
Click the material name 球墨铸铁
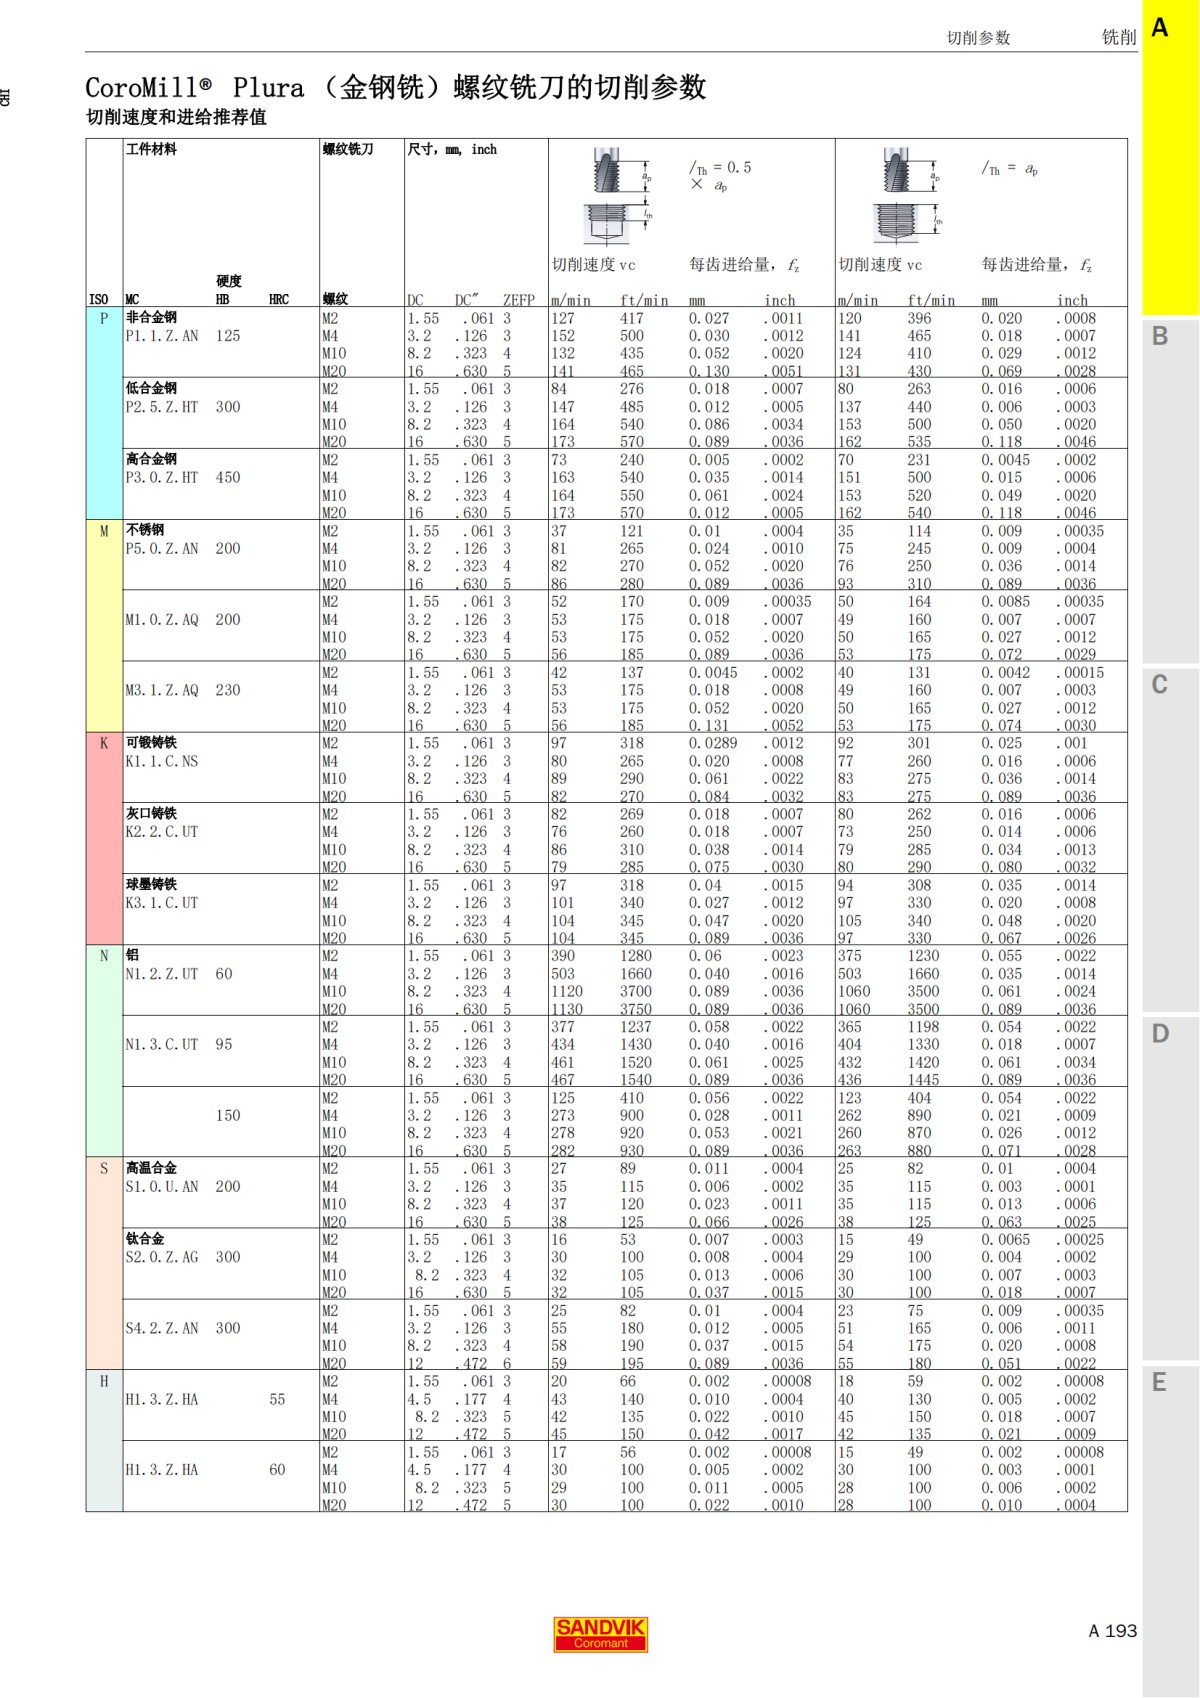click(151, 884)
